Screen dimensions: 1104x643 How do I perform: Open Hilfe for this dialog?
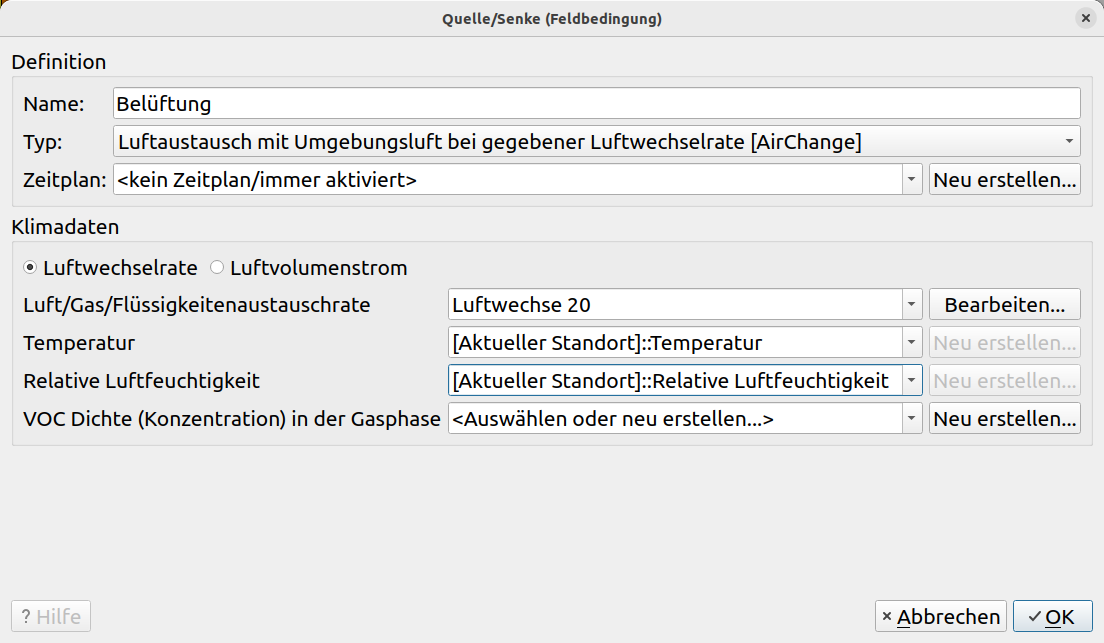pos(51,616)
